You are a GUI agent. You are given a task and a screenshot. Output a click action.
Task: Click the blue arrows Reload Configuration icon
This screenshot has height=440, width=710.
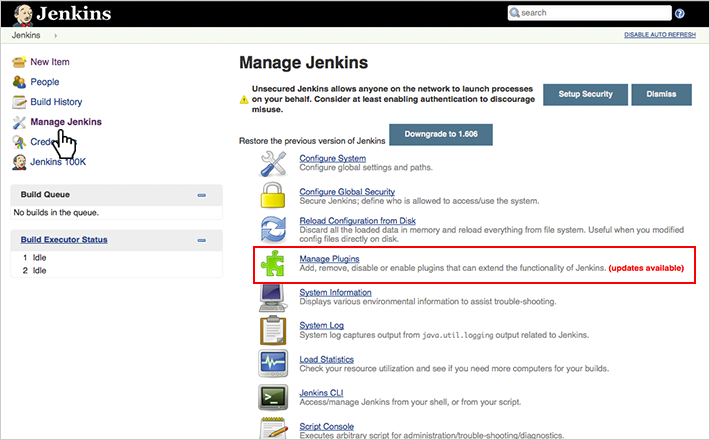(273, 229)
